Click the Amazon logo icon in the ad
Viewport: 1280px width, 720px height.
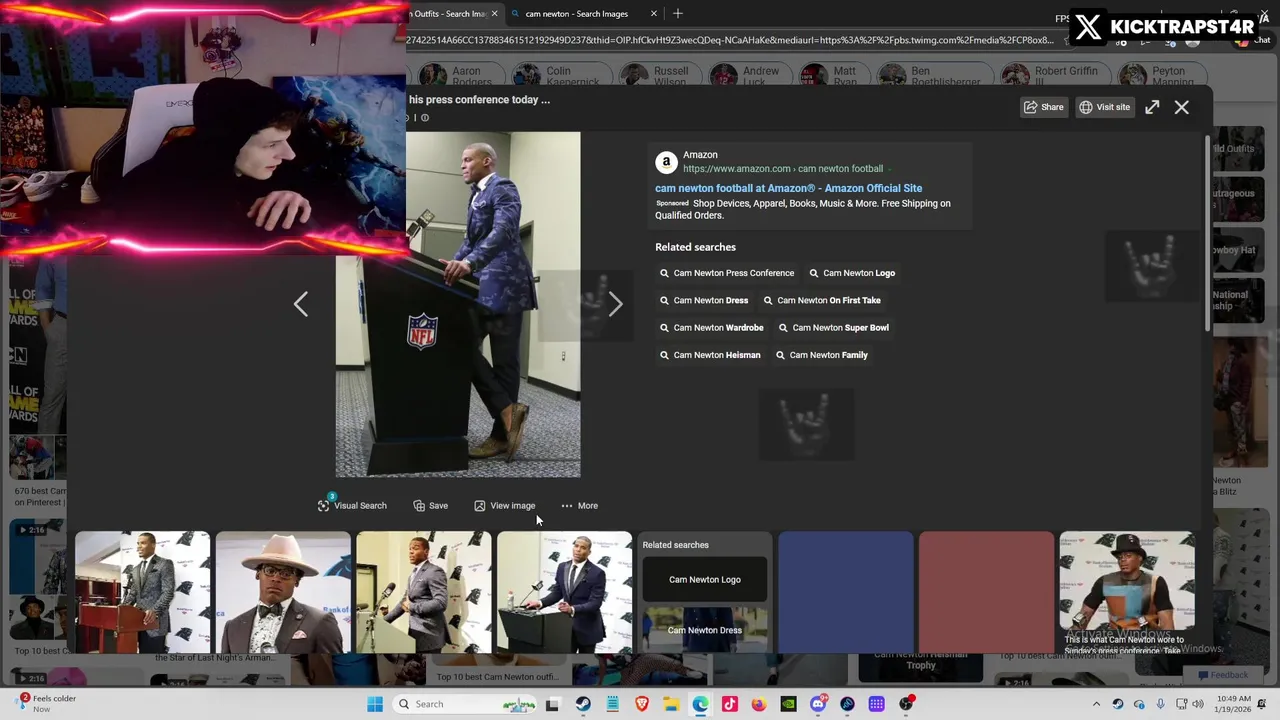tap(666, 162)
